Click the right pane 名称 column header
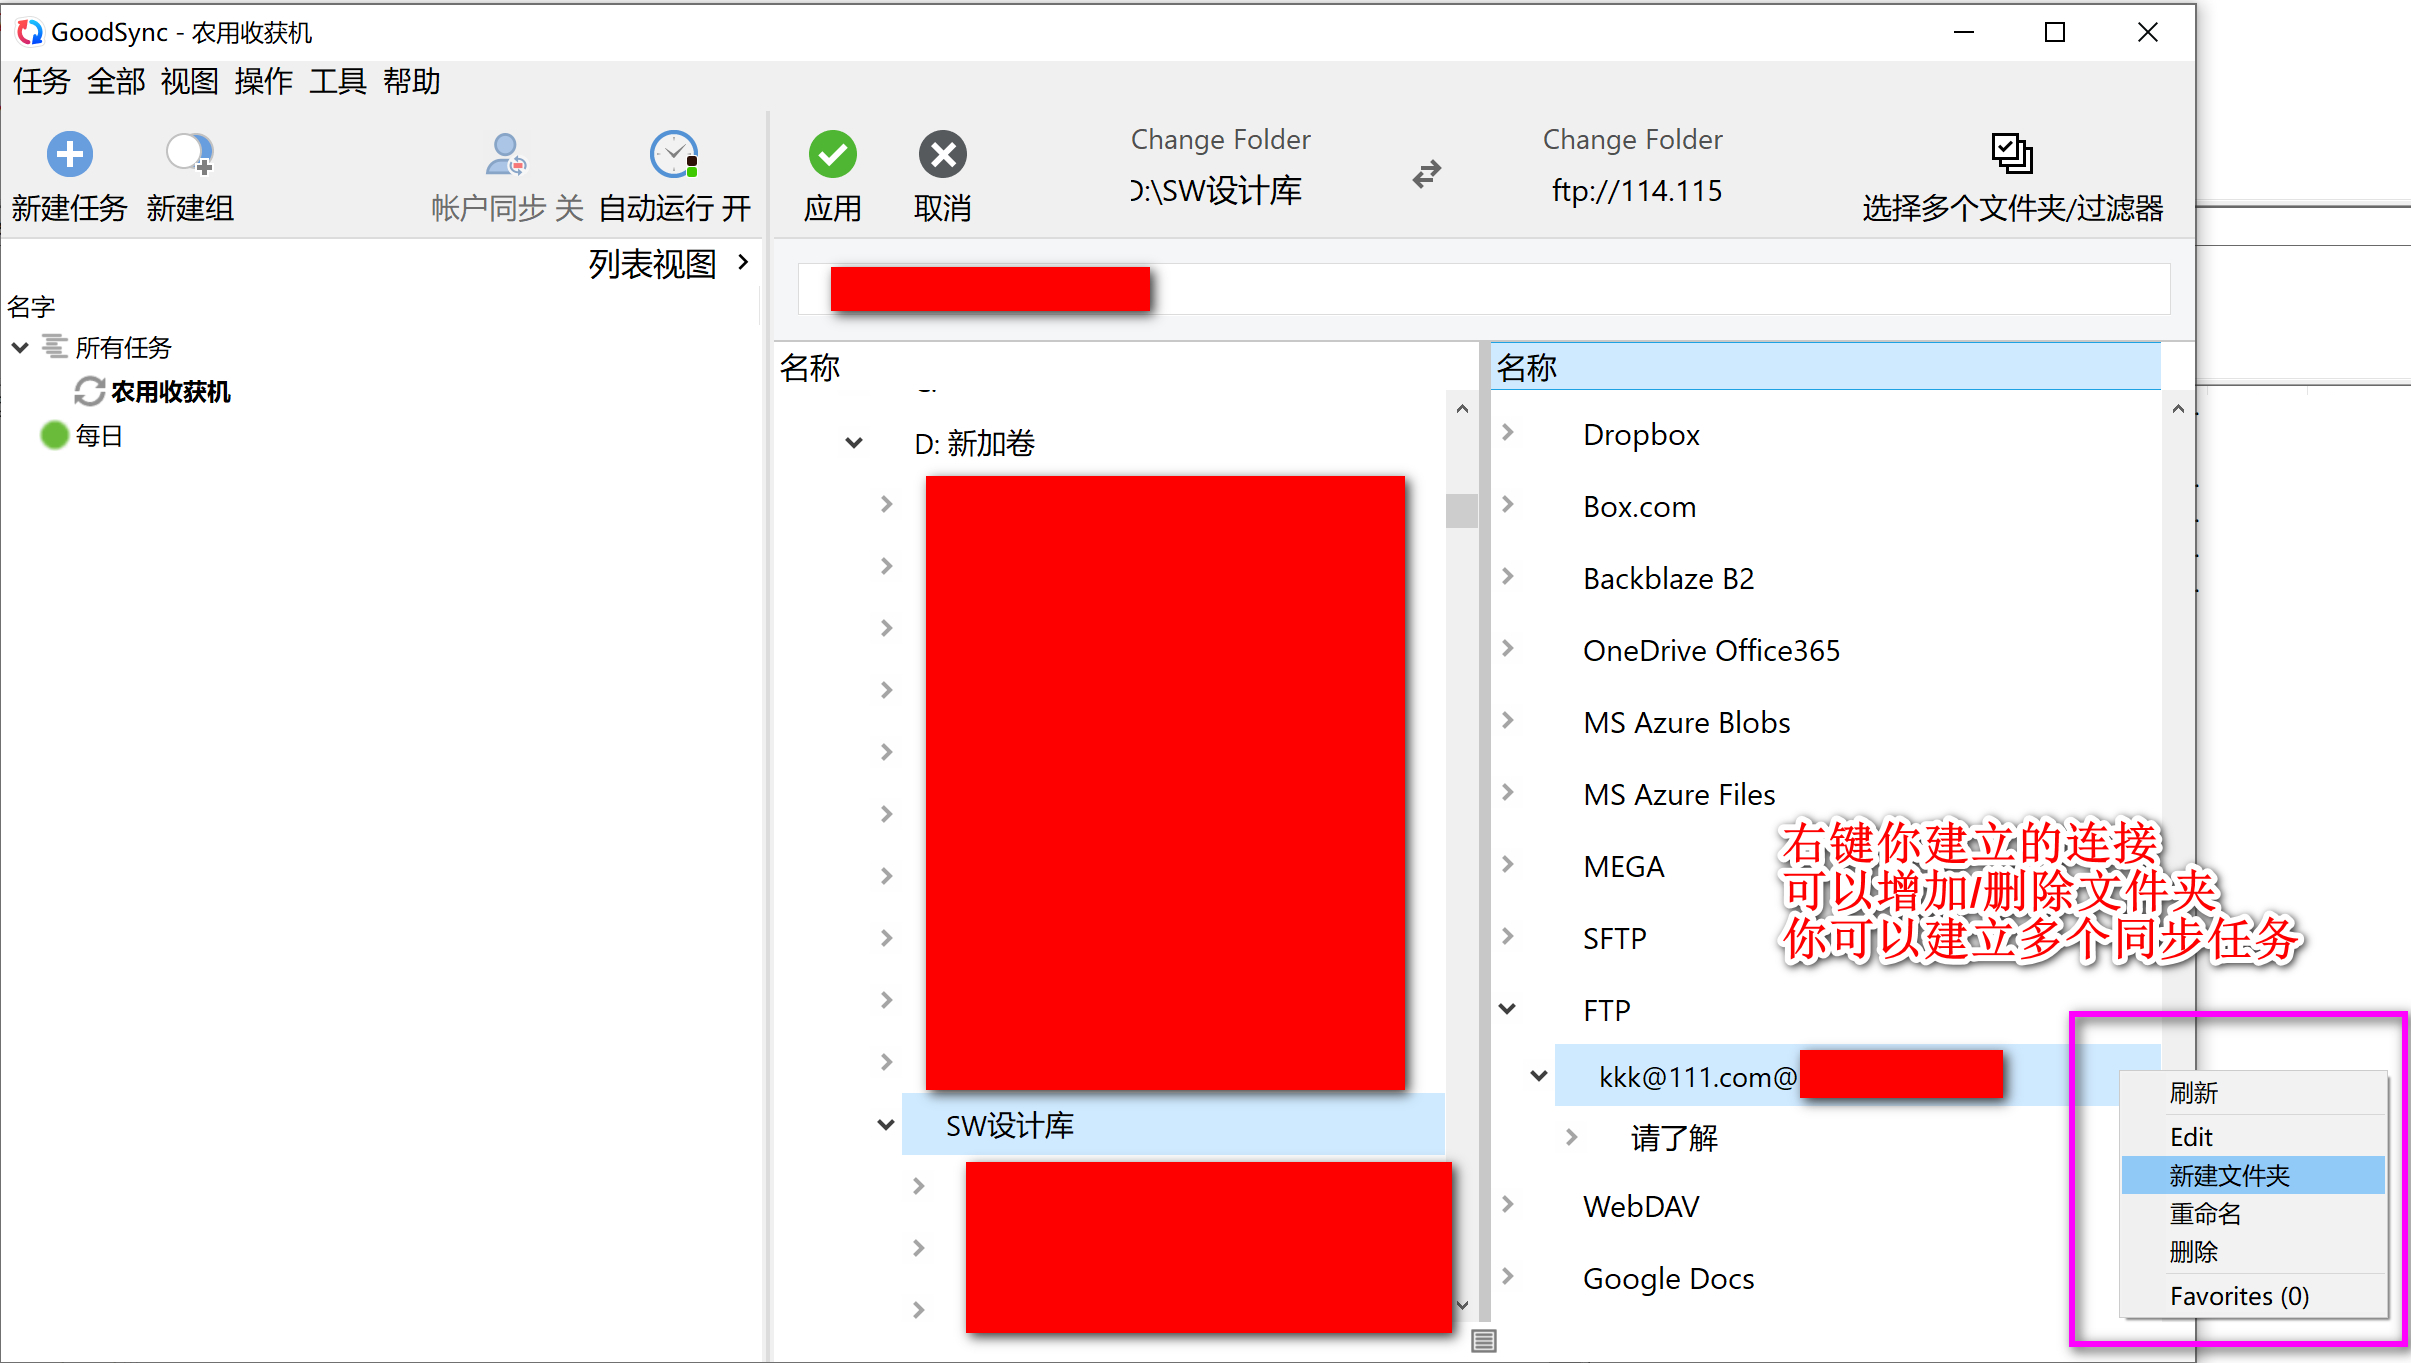This screenshot has width=2411, height=1363. click(x=1826, y=367)
